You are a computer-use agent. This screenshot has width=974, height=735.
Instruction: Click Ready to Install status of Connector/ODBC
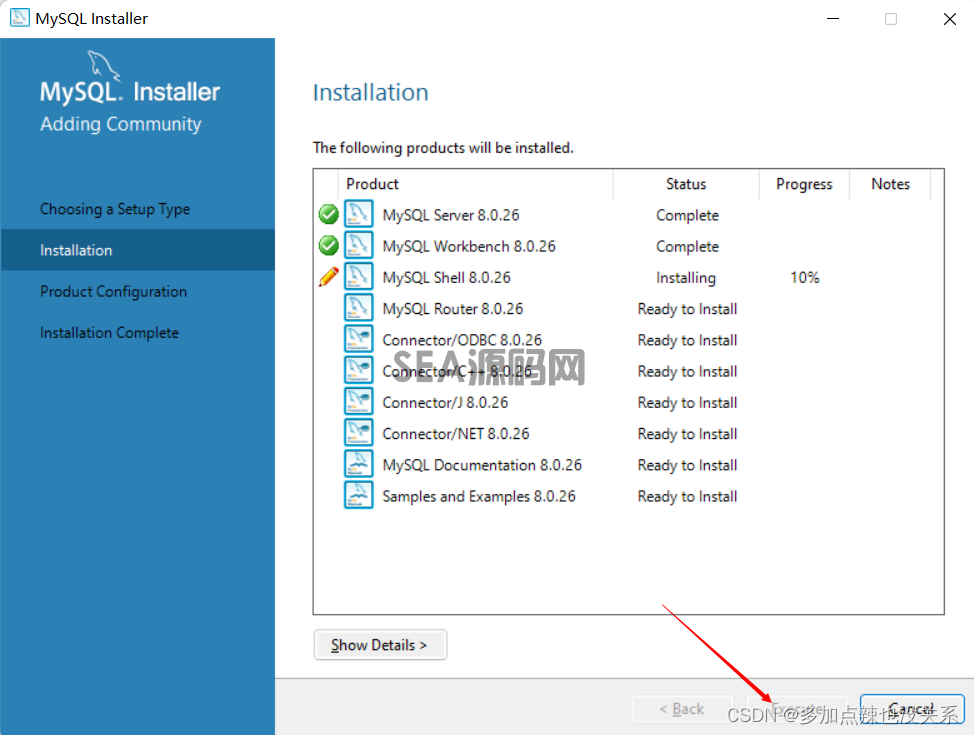pyautogui.click(x=687, y=340)
